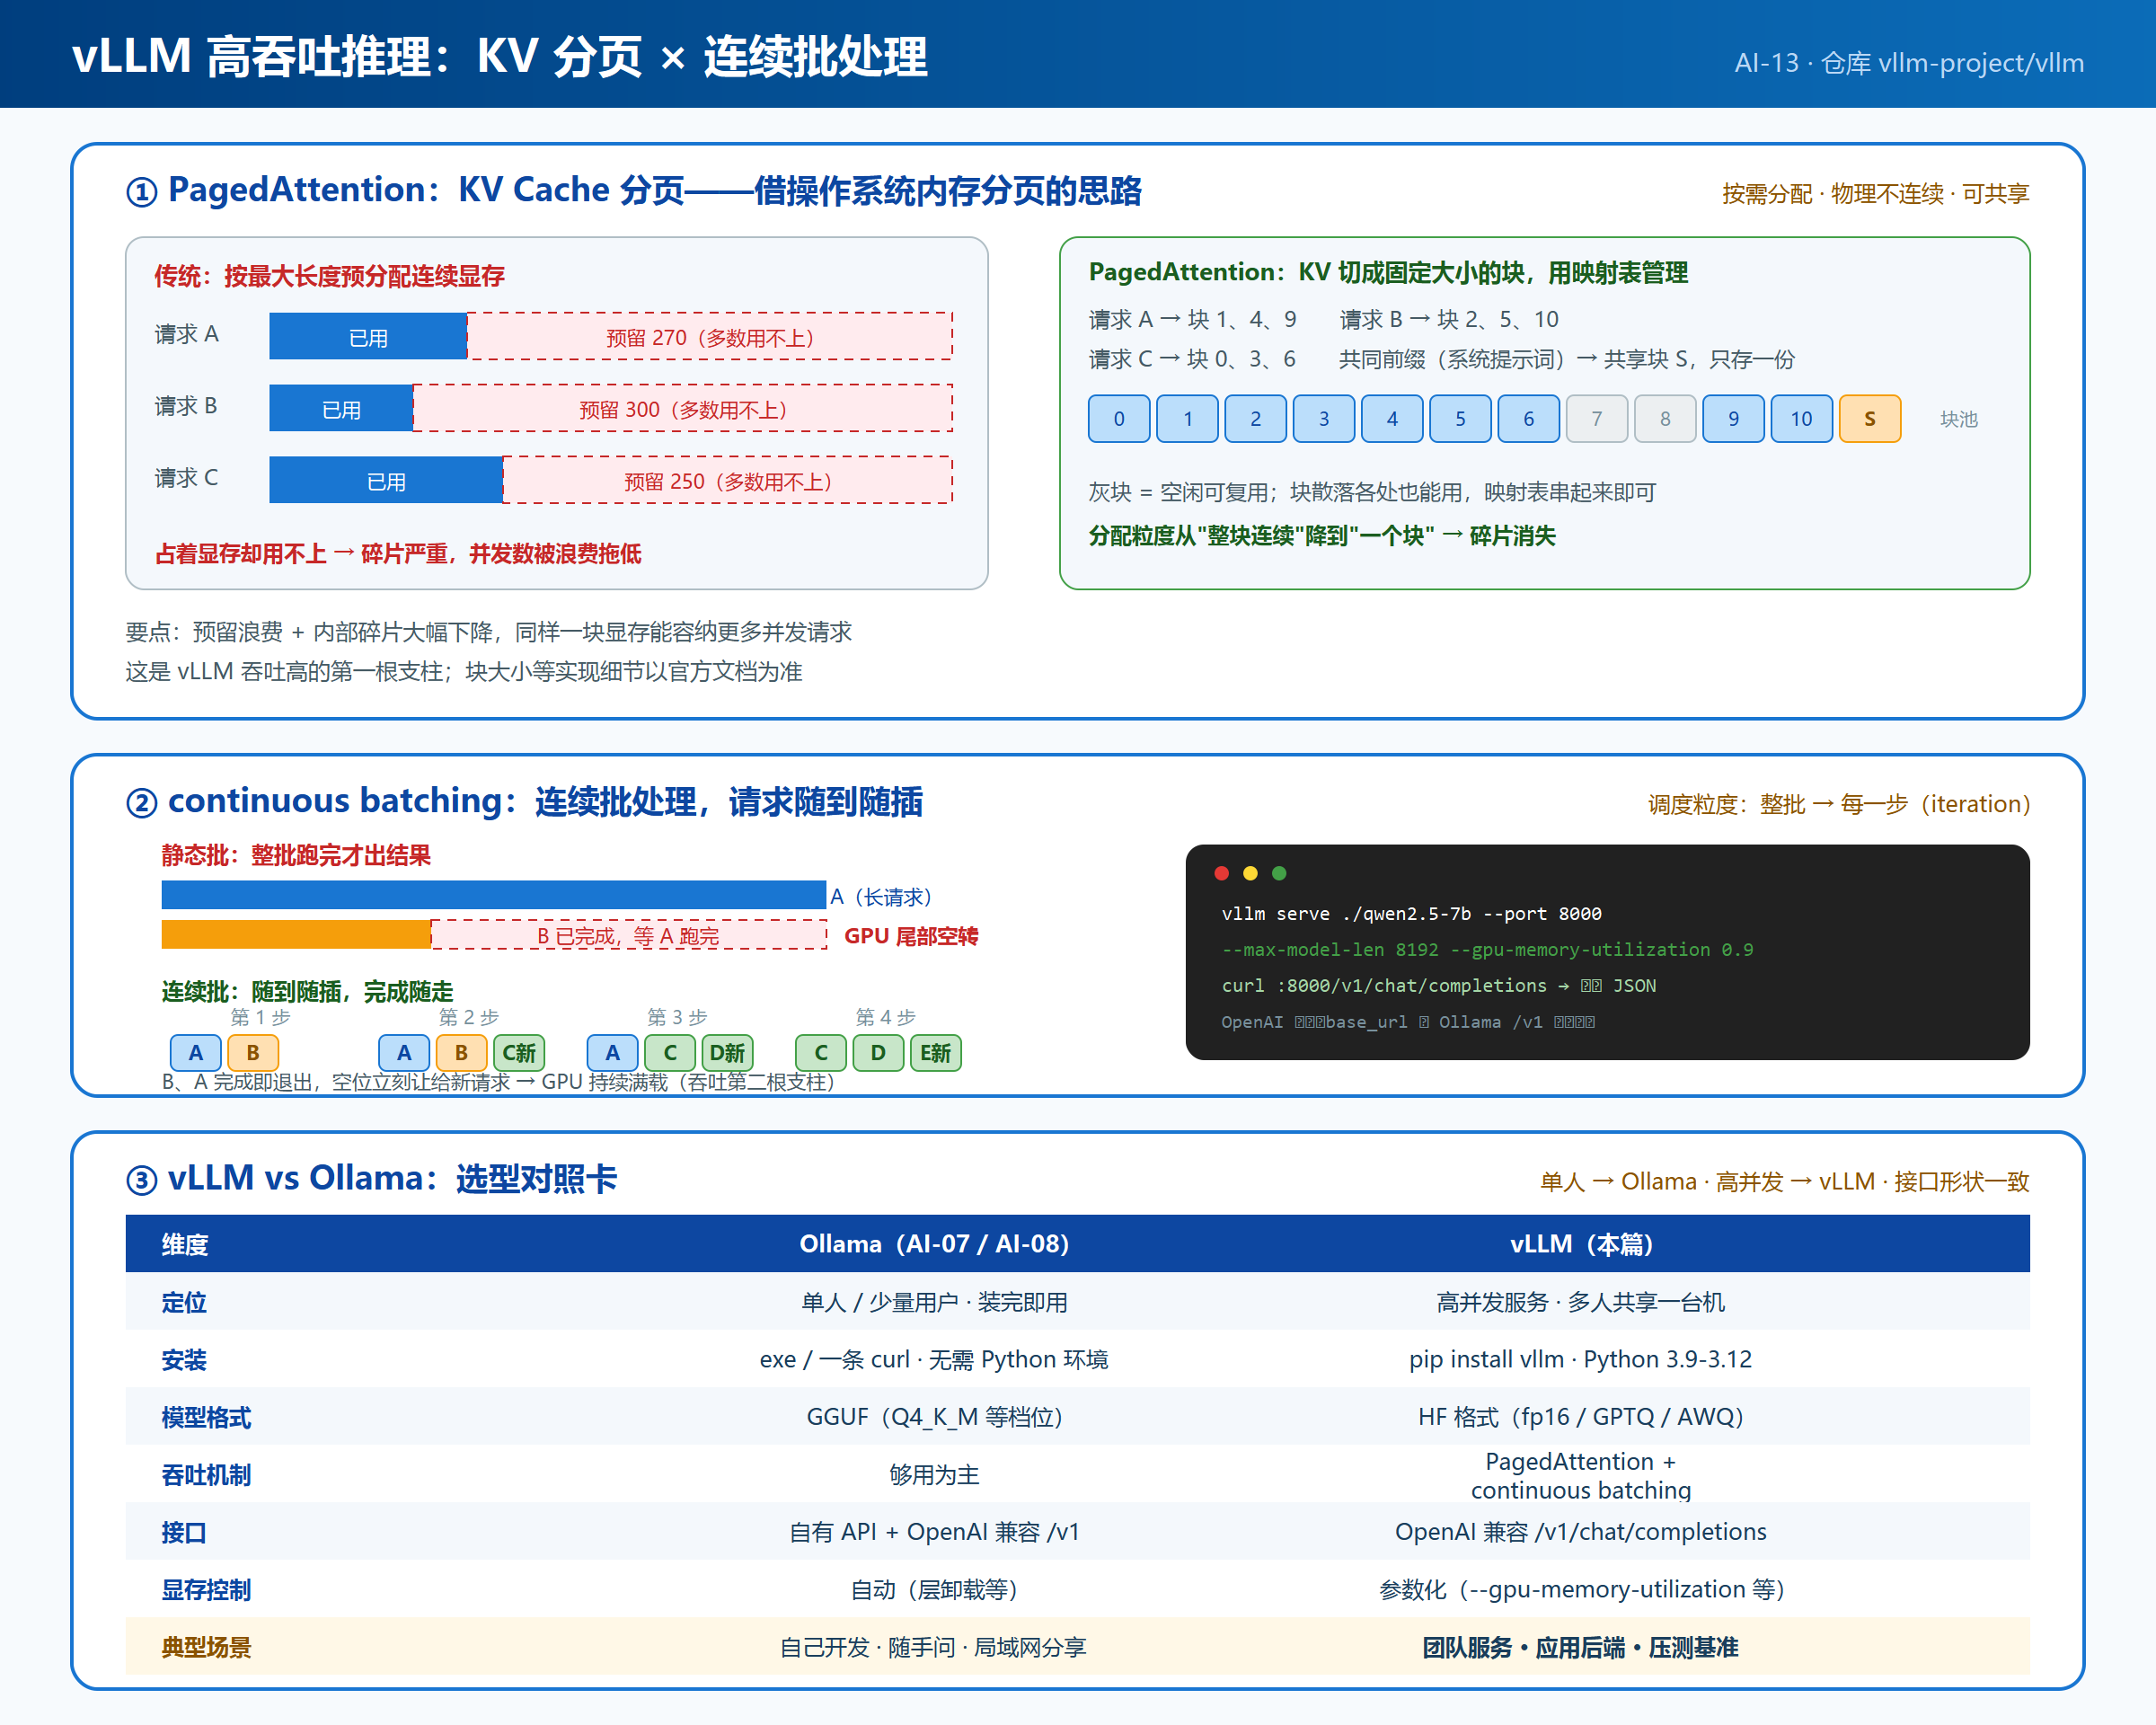Screen dimensions: 2156x1725
Task: Click the orange shared block S
Action: click(1870, 419)
